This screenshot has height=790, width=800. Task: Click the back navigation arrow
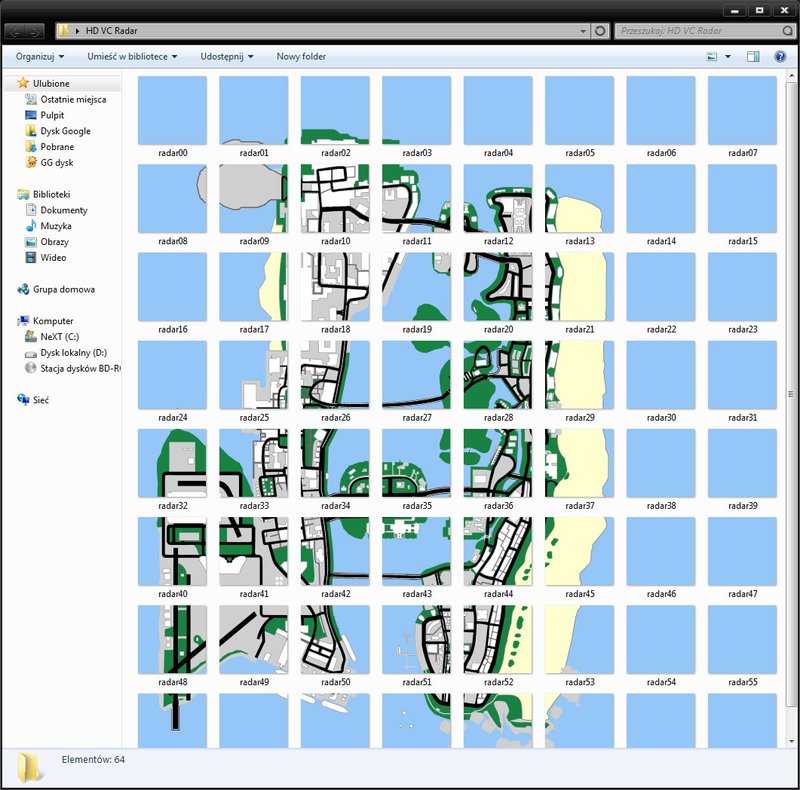click(15, 32)
